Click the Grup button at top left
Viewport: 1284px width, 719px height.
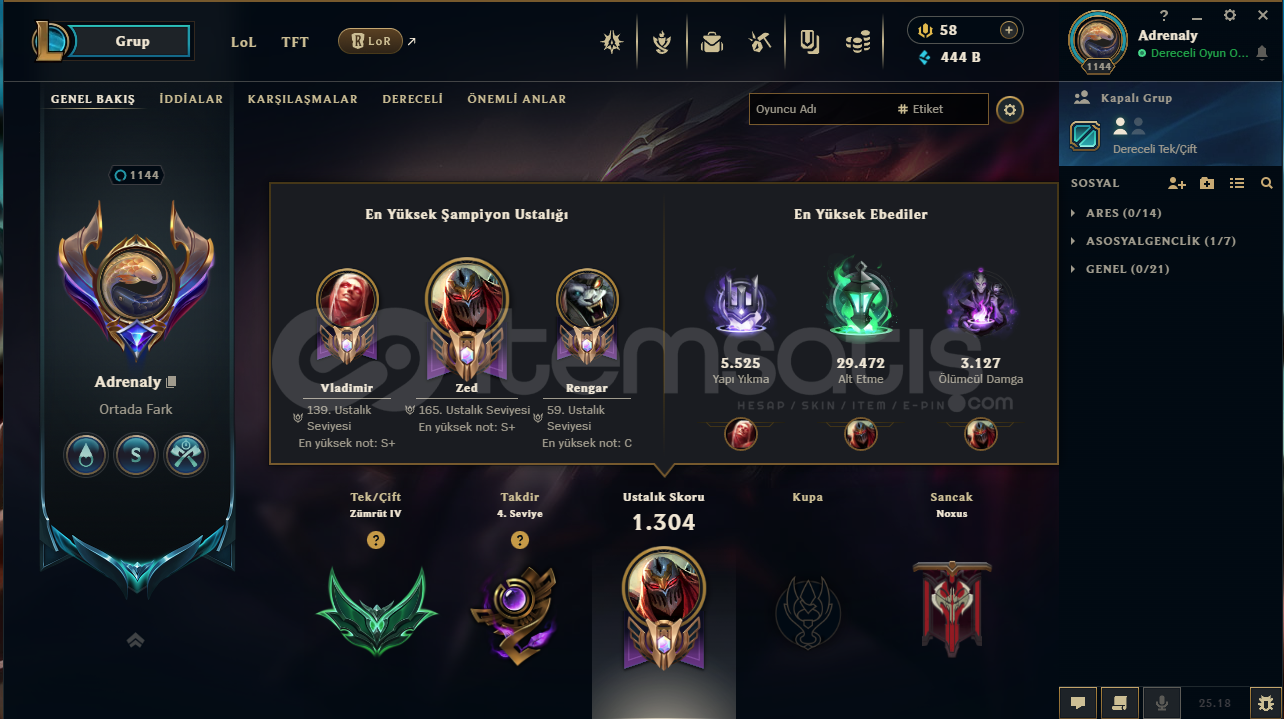coord(131,41)
